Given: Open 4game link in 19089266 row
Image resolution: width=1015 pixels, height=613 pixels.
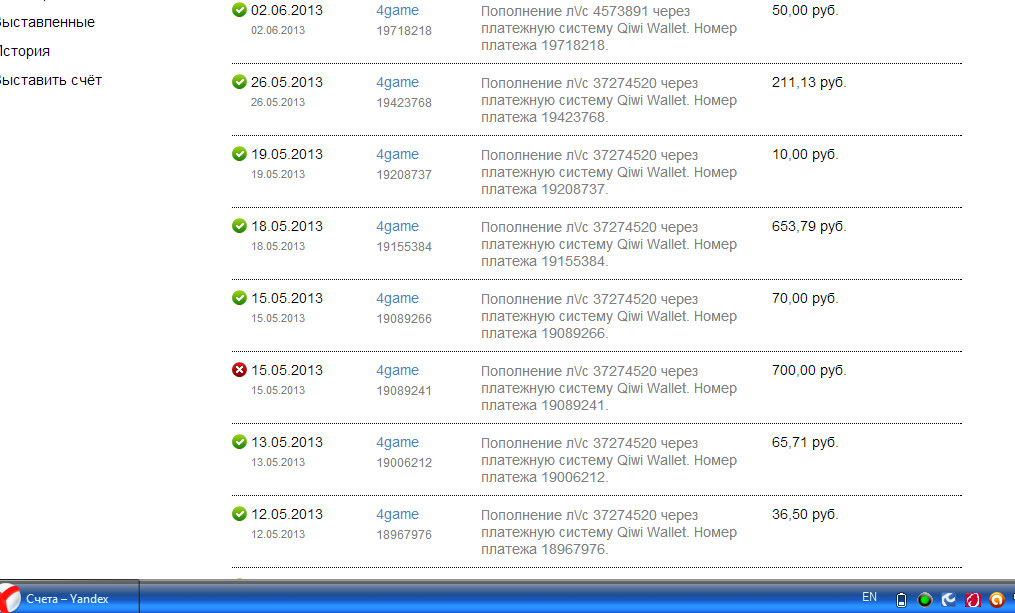Looking at the screenshot, I should tap(397, 298).
